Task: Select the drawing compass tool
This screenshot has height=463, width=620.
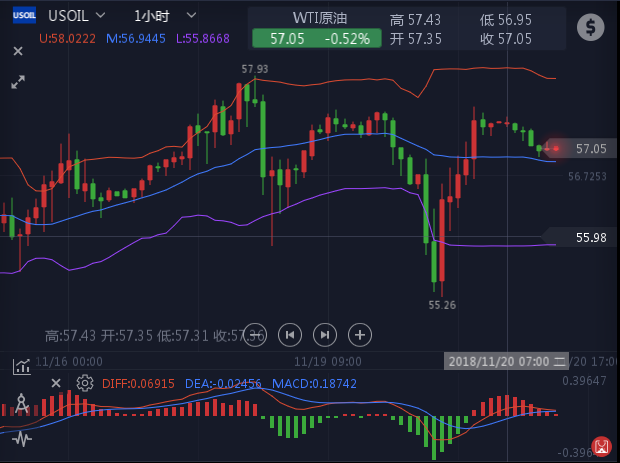Action: 20,405
